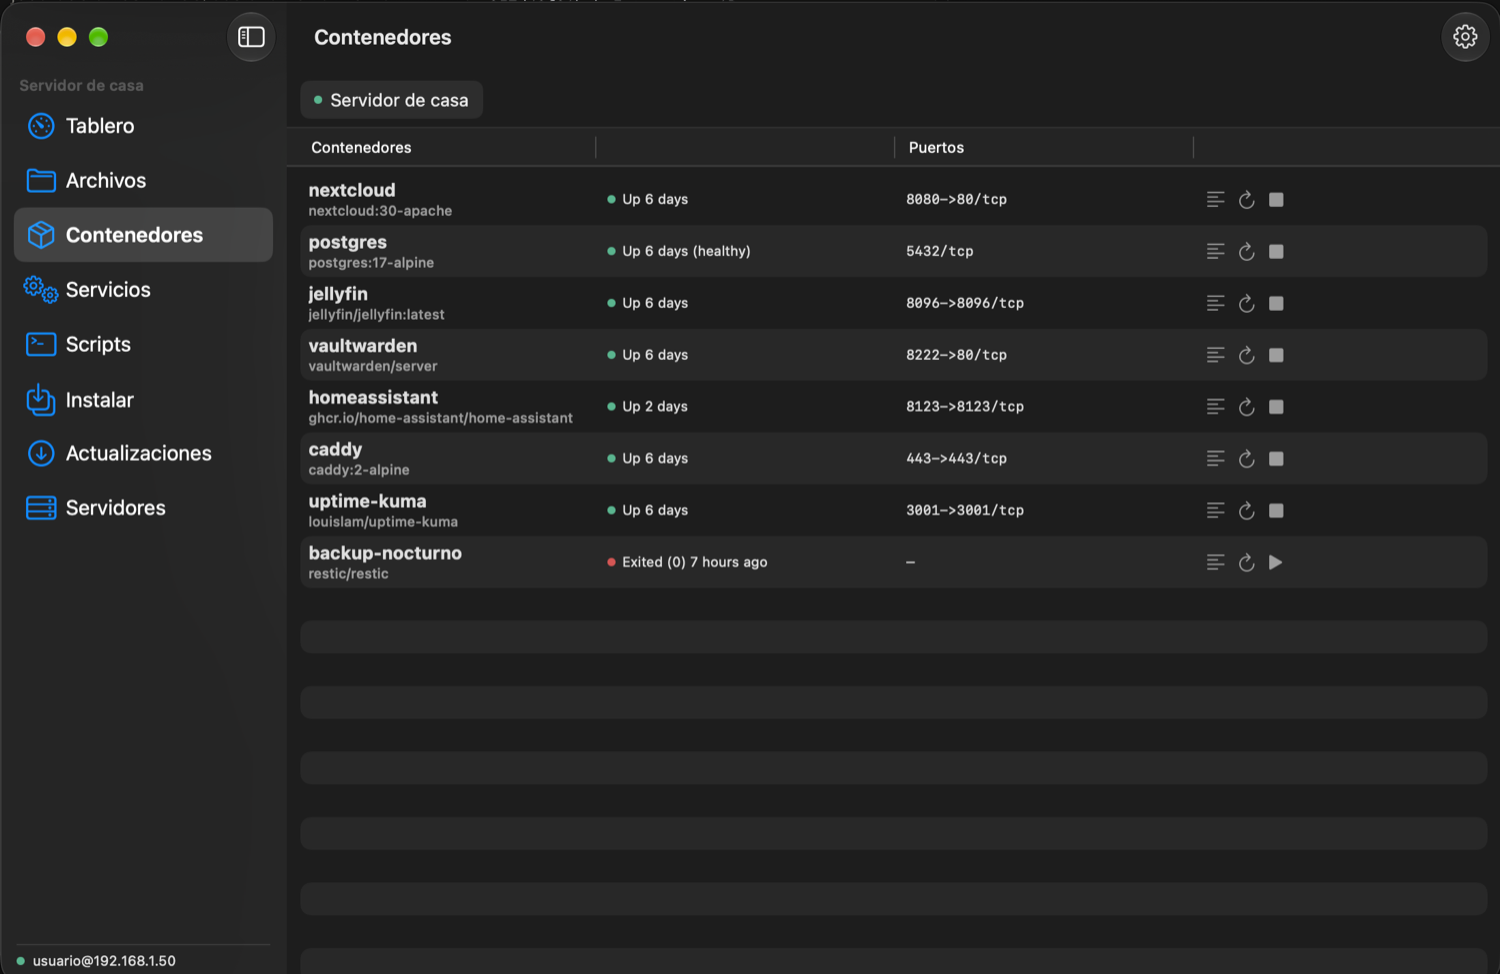Stop the uptime-kuma container
Image resolution: width=1500 pixels, height=974 pixels.
point(1276,511)
